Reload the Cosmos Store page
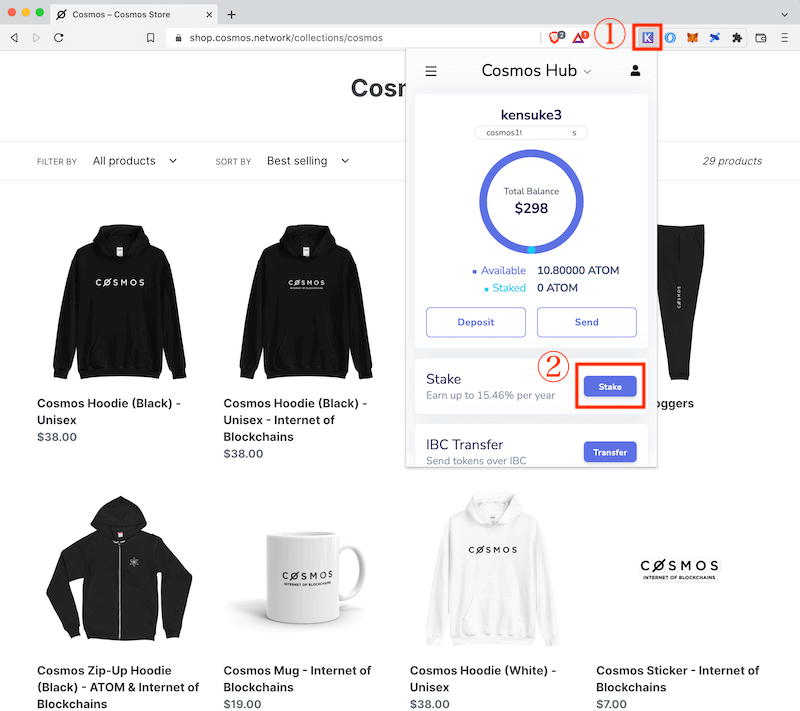The image size is (800, 711). 59,38
